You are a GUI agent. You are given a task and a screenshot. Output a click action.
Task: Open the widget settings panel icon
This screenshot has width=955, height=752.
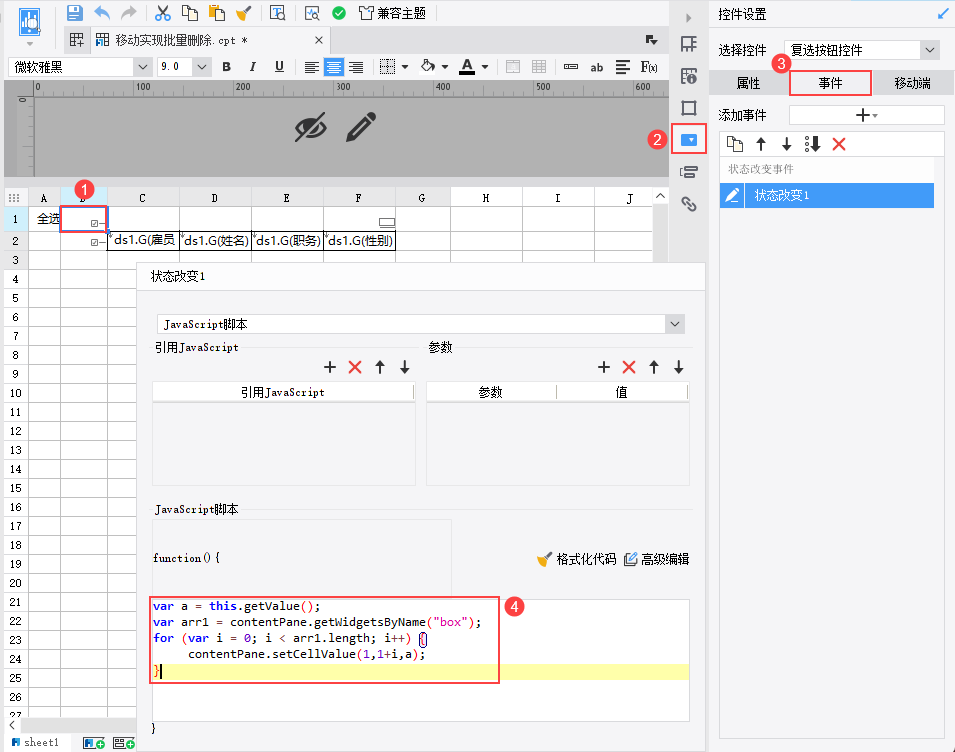point(689,139)
